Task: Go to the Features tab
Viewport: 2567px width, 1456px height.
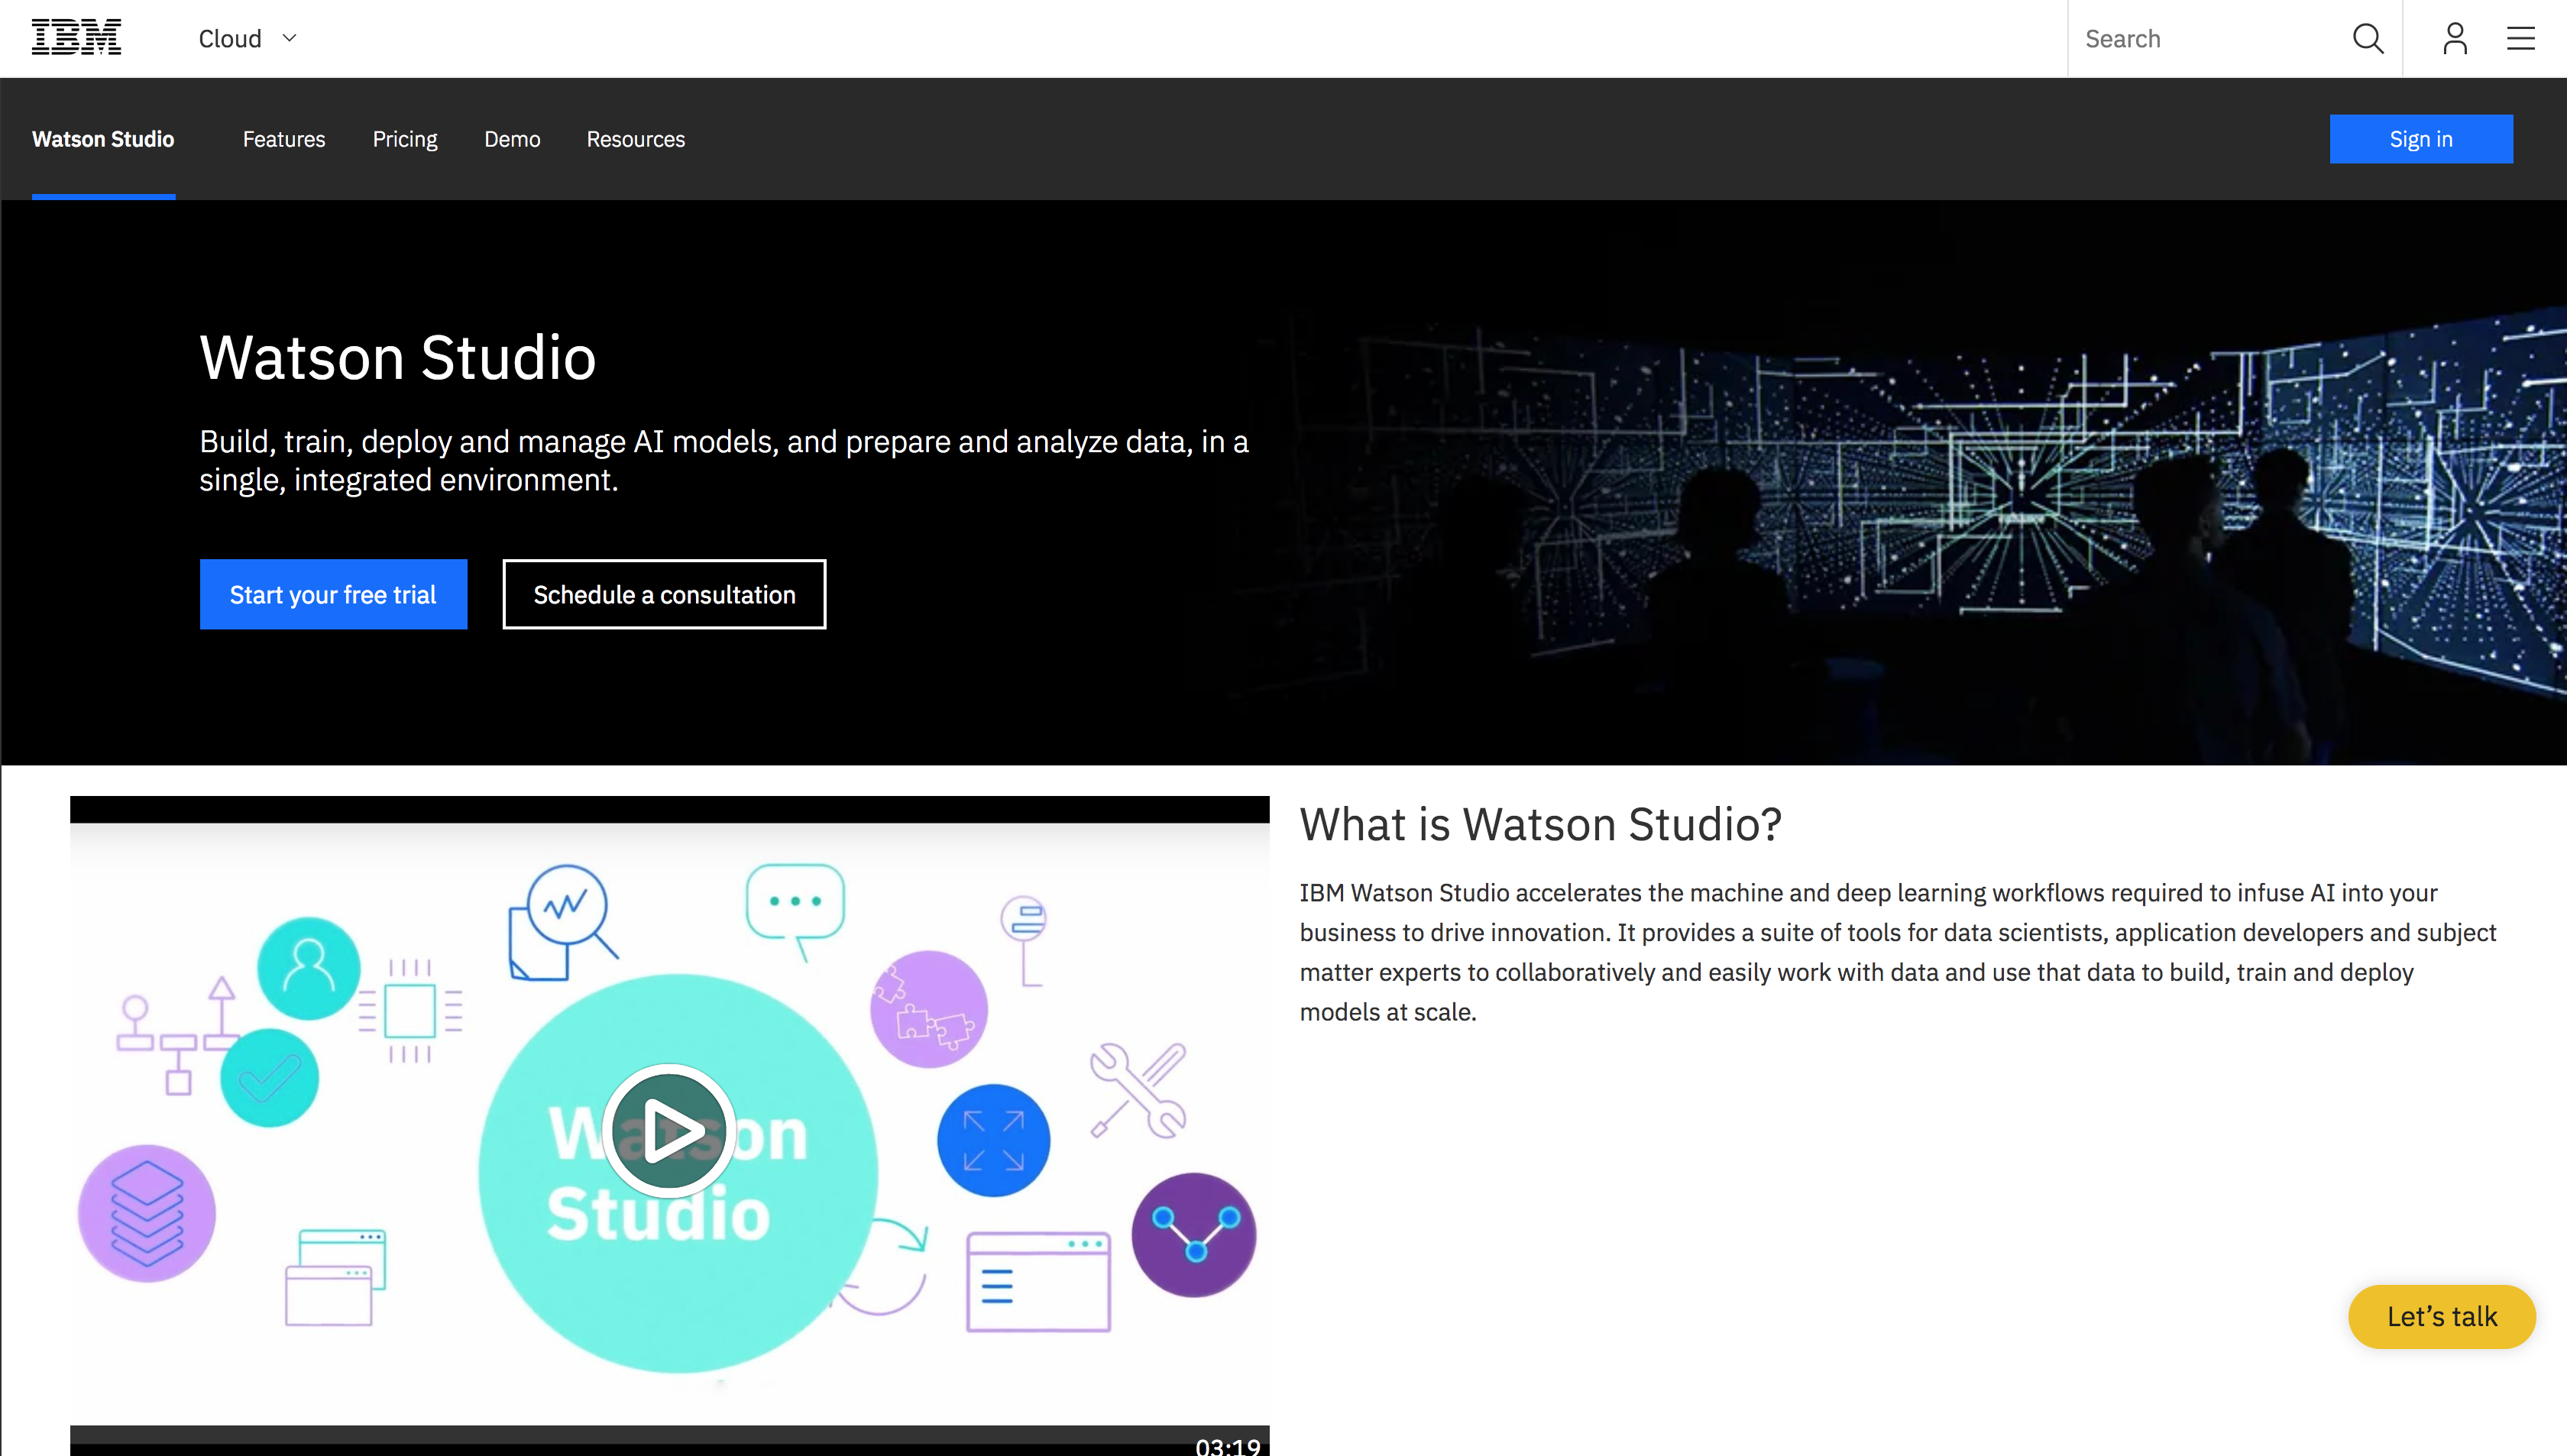Action: pyautogui.click(x=284, y=139)
